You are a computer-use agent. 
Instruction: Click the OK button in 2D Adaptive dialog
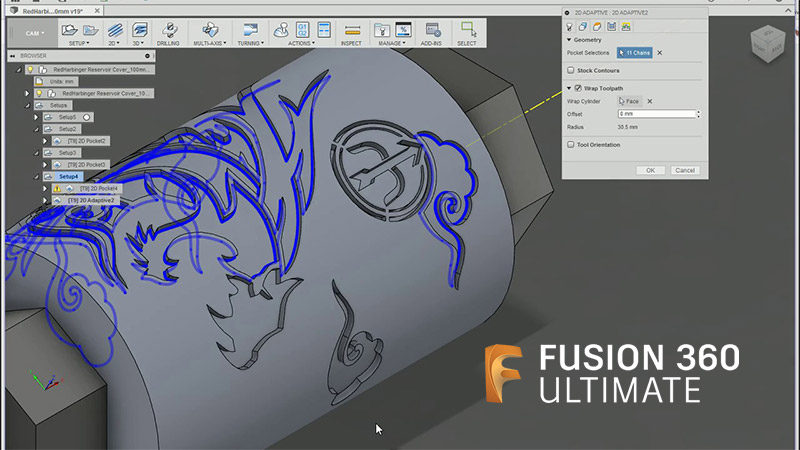pos(650,170)
